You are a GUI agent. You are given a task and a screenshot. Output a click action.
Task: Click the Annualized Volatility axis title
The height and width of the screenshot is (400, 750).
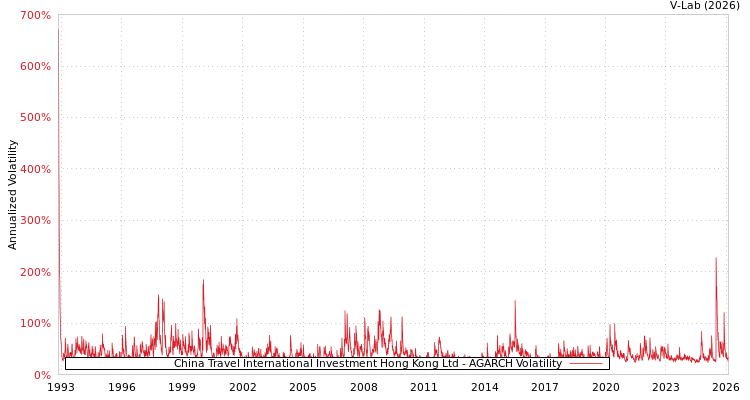pyautogui.click(x=12, y=195)
